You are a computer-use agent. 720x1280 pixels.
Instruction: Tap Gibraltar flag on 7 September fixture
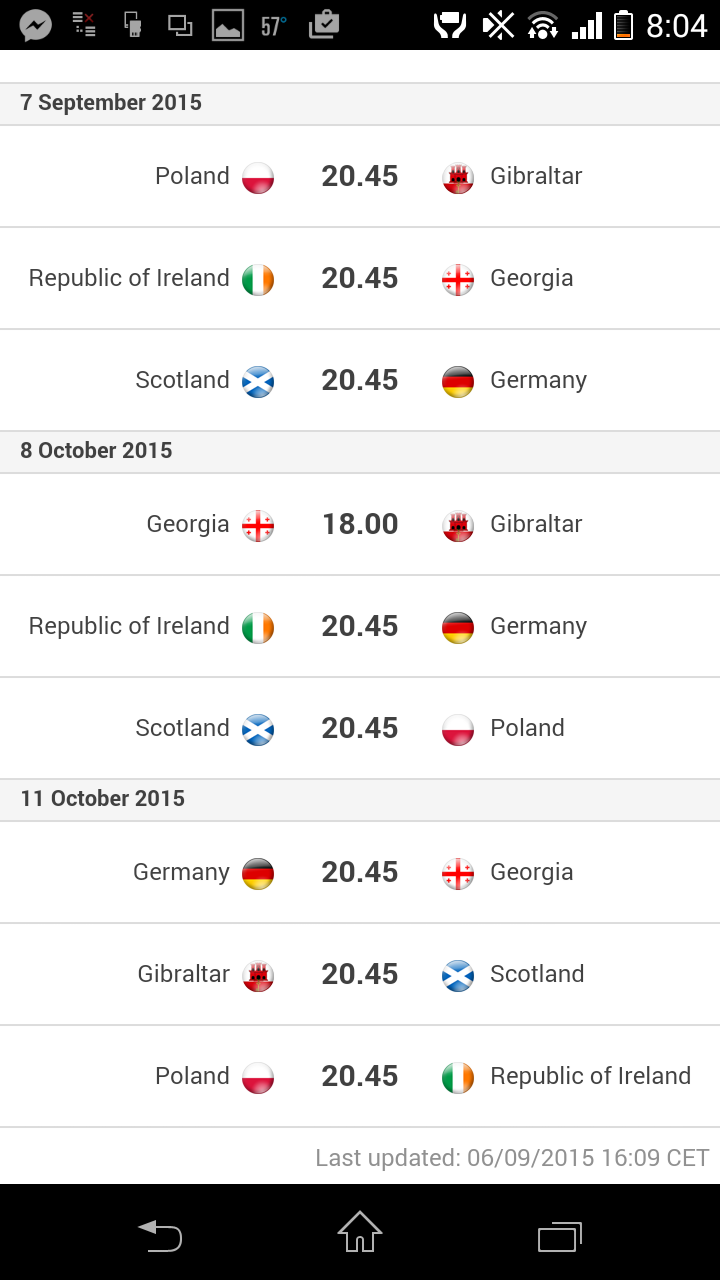coord(458,177)
